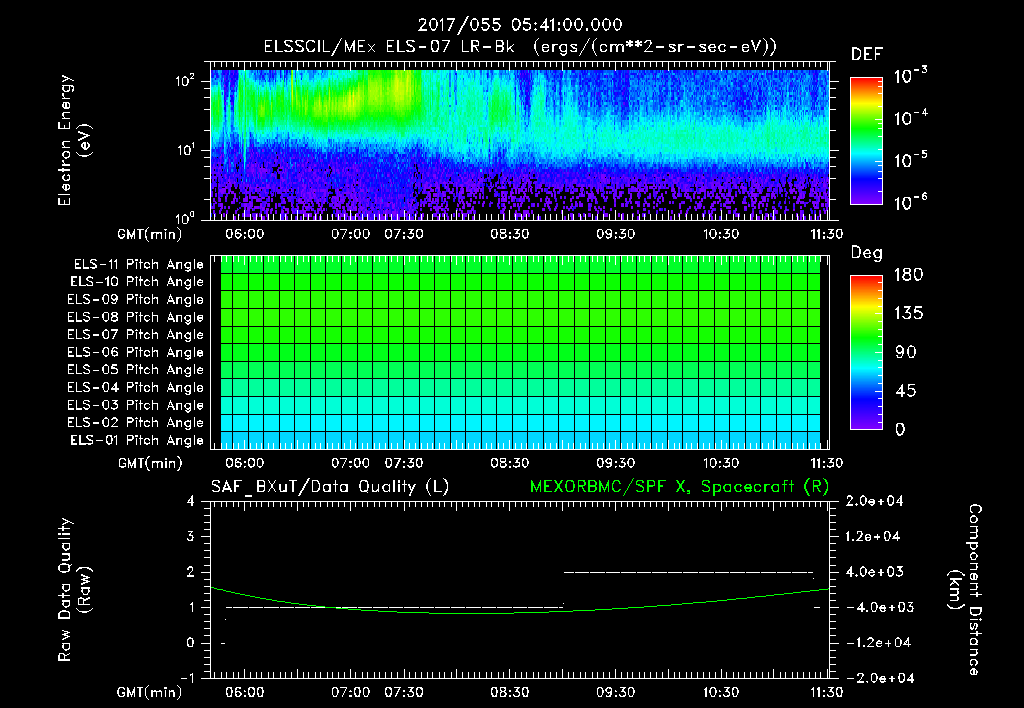Click the timestamp title 2017/055 05:41:00.000
Viewport: 1024px width, 708px height.
tap(520, 25)
